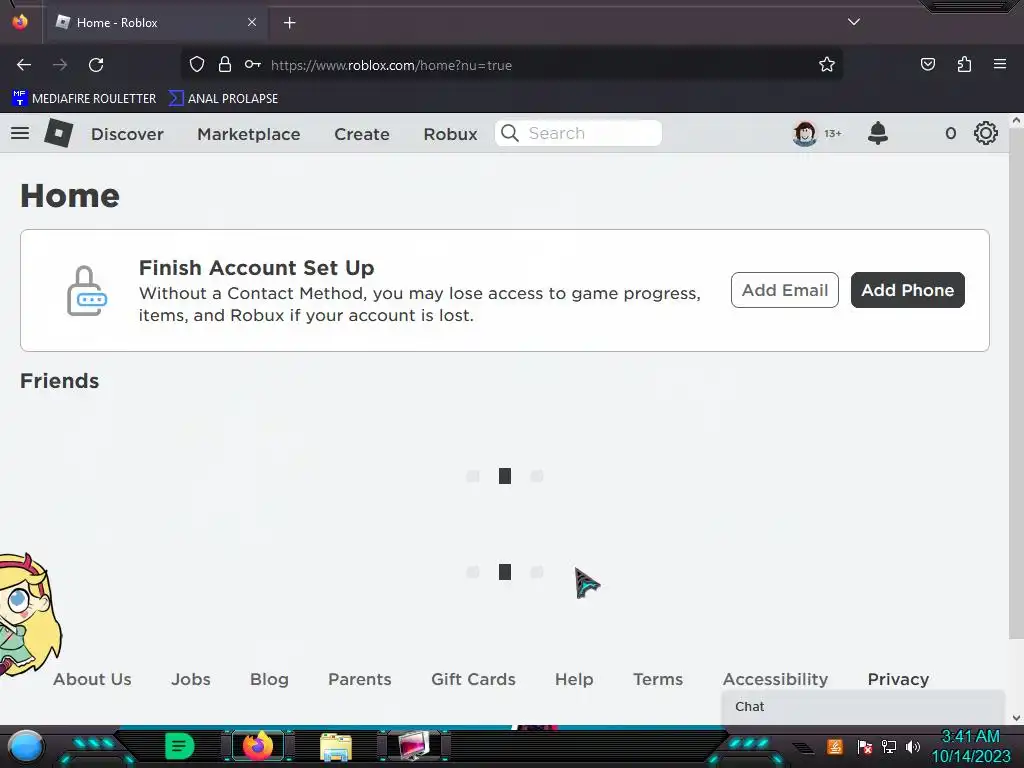This screenshot has height=768, width=1024.
Task: Open the Jobs footer link
Action: (x=191, y=679)
